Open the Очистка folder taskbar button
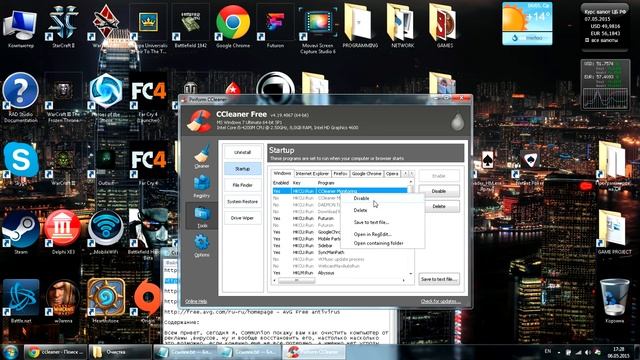The width and height of the screenshot is (640, 360). point(120,352)
